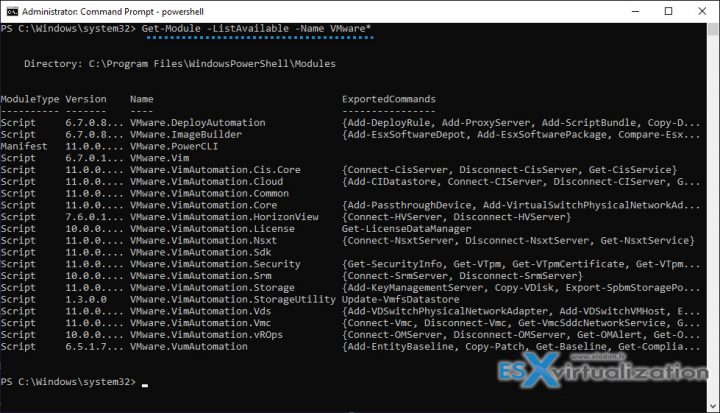Click 'VMware.Vim' module name
Screen dimensions: 720x413
point(159,158)
